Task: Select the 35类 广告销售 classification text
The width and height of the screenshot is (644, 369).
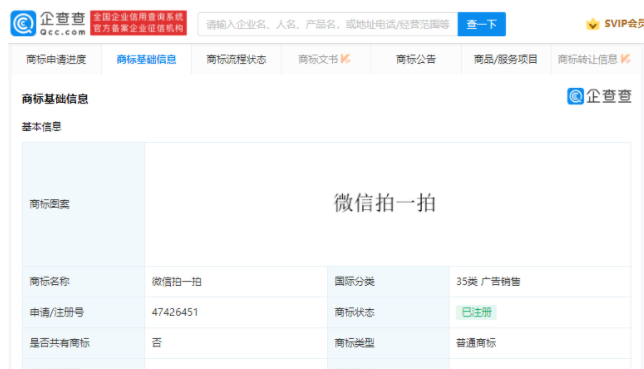Action: point(488,282)
